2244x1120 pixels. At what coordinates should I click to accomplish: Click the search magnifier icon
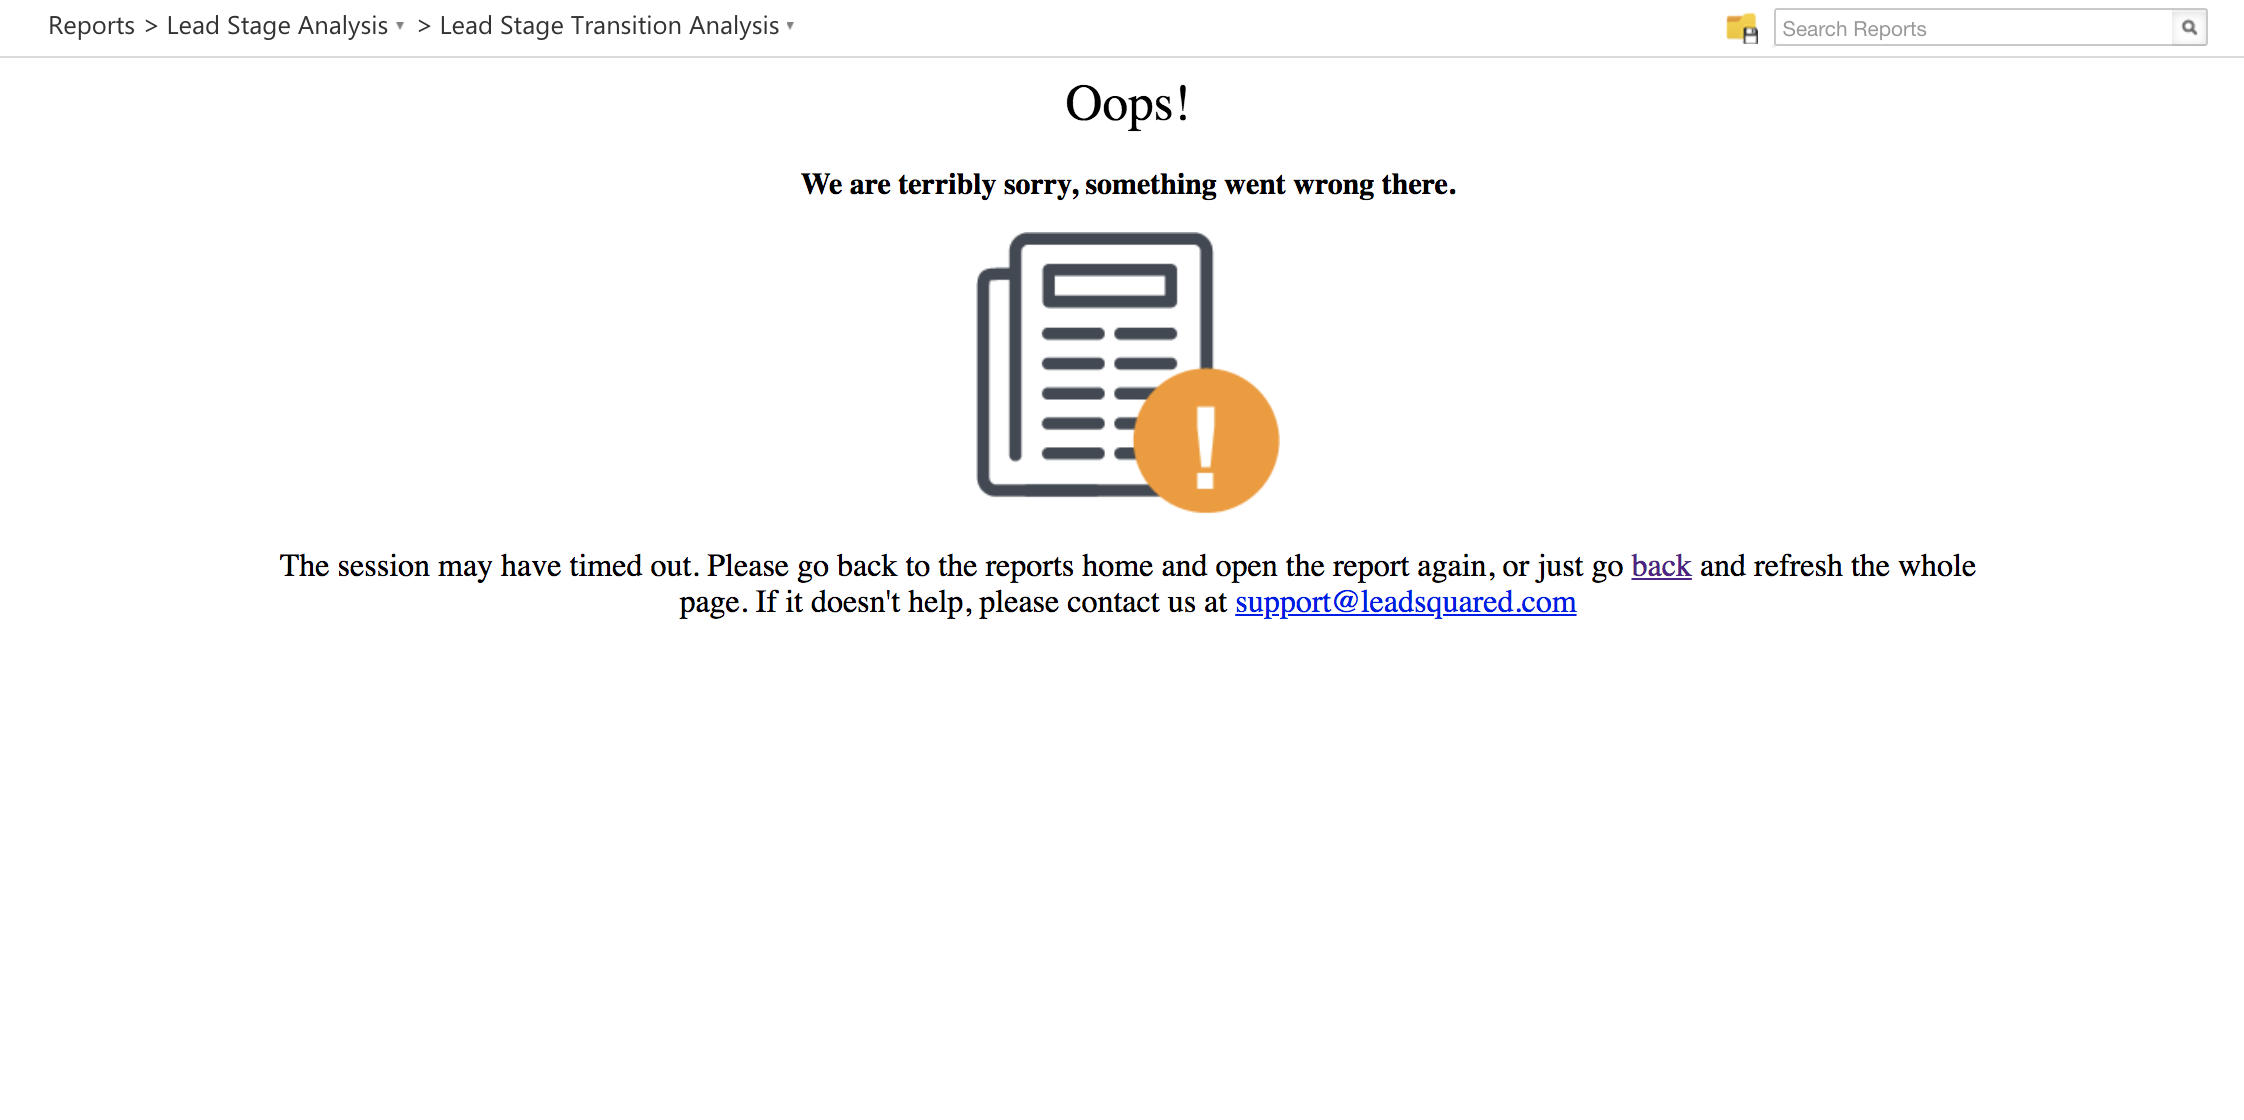click(2189, 28)
